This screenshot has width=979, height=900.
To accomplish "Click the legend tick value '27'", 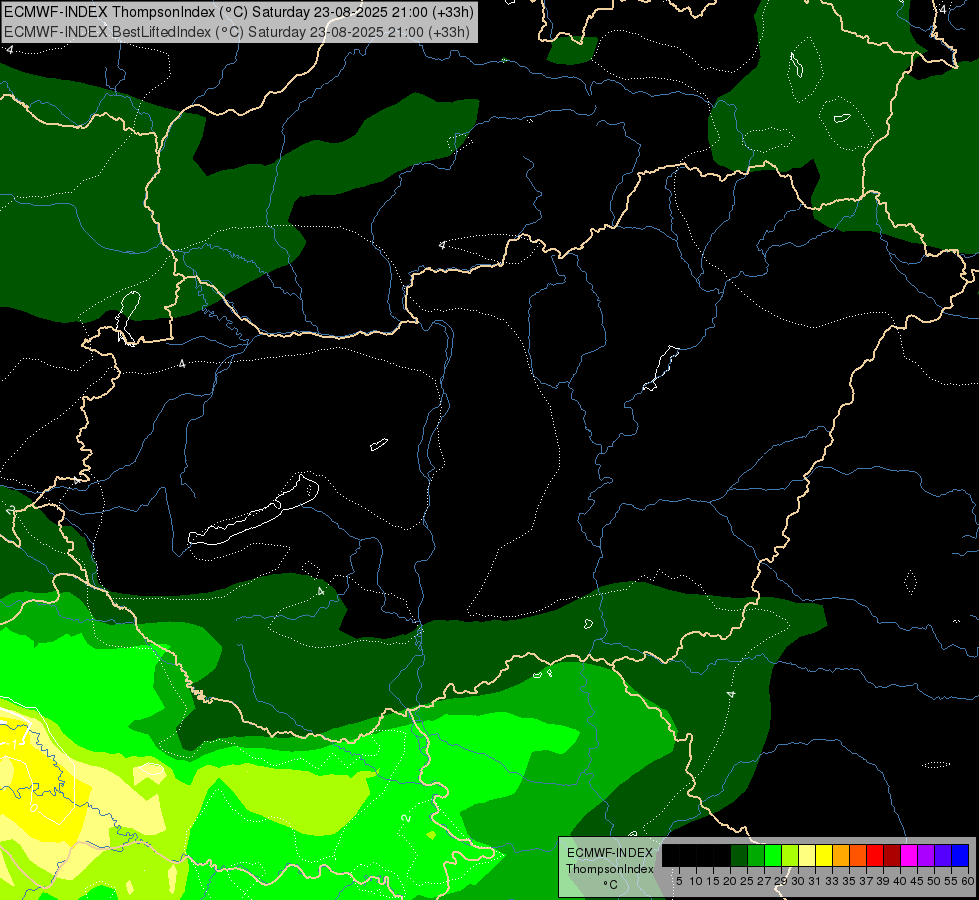I will pyautogui.click(x=764, y=881).
